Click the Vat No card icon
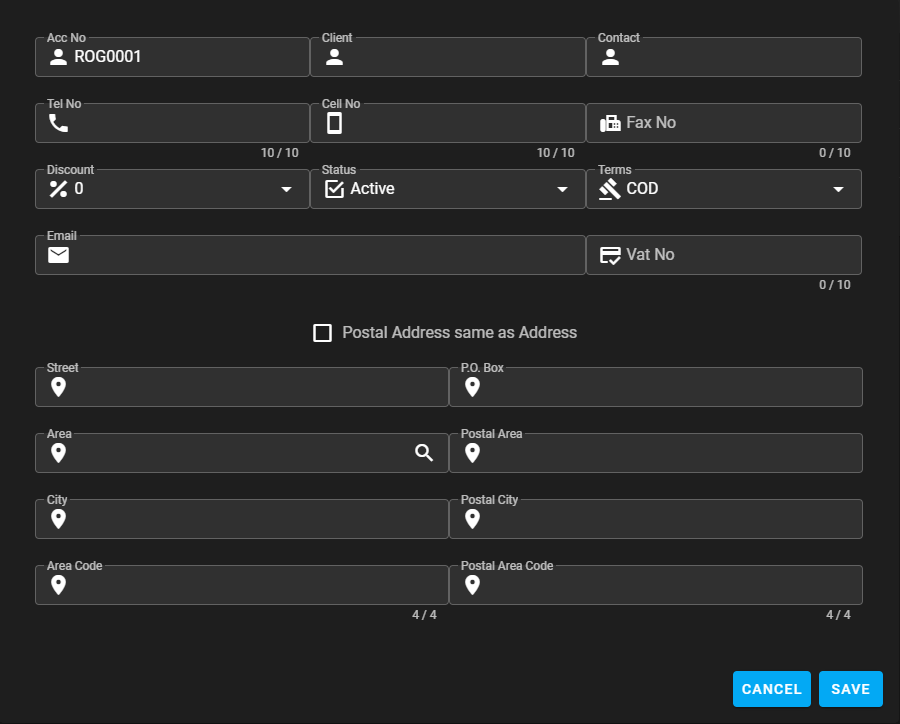Viewport: 900px width, 724px height. (x=610, y=255)
